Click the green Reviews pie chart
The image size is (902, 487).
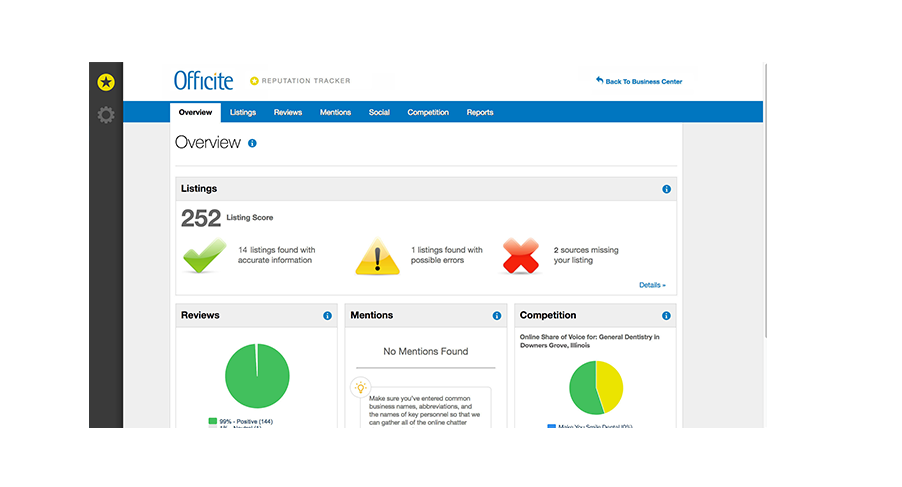click(257, 375)
